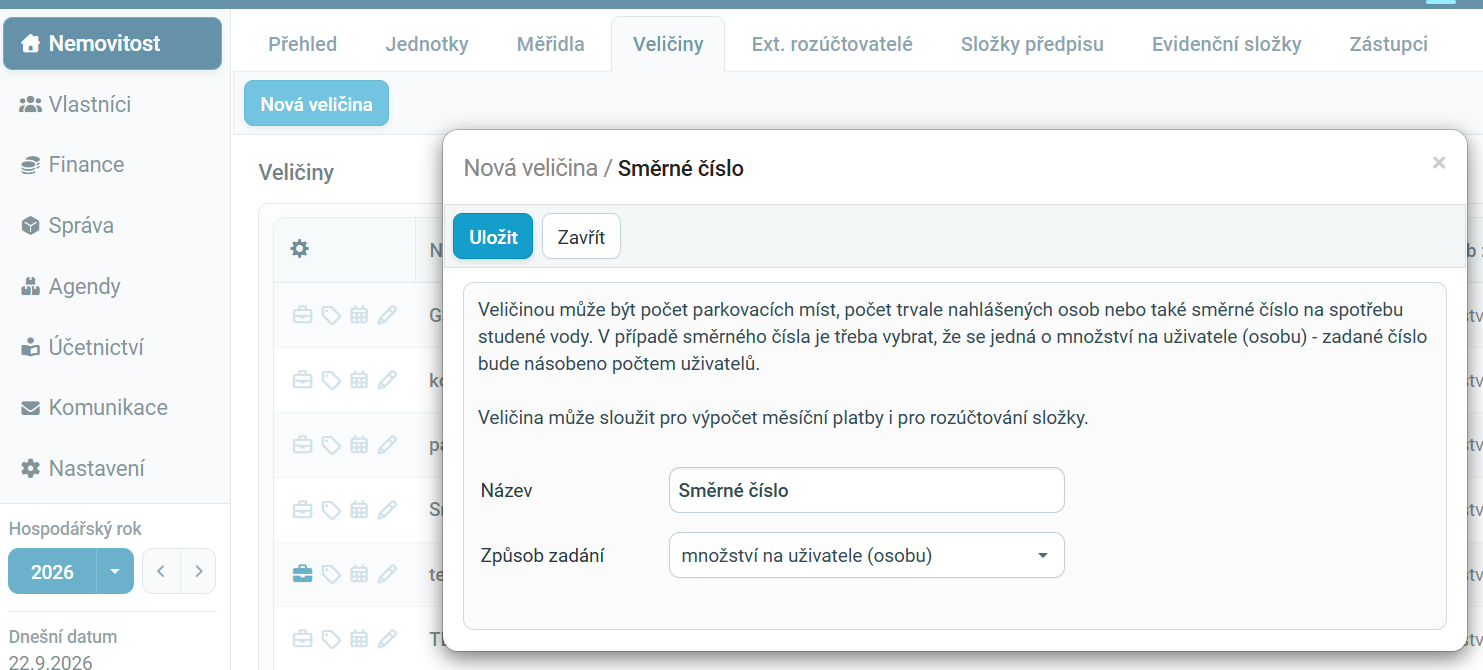Click pencil edit icon in fourth row
Screen dimensions: 1483x670
coord(387,510)
